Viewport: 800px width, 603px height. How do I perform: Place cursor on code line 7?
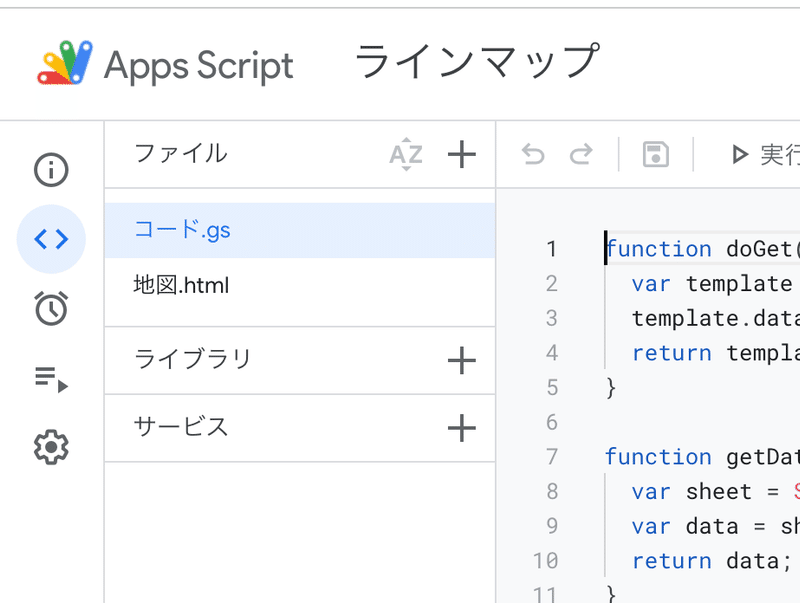(x=700, y=457)
